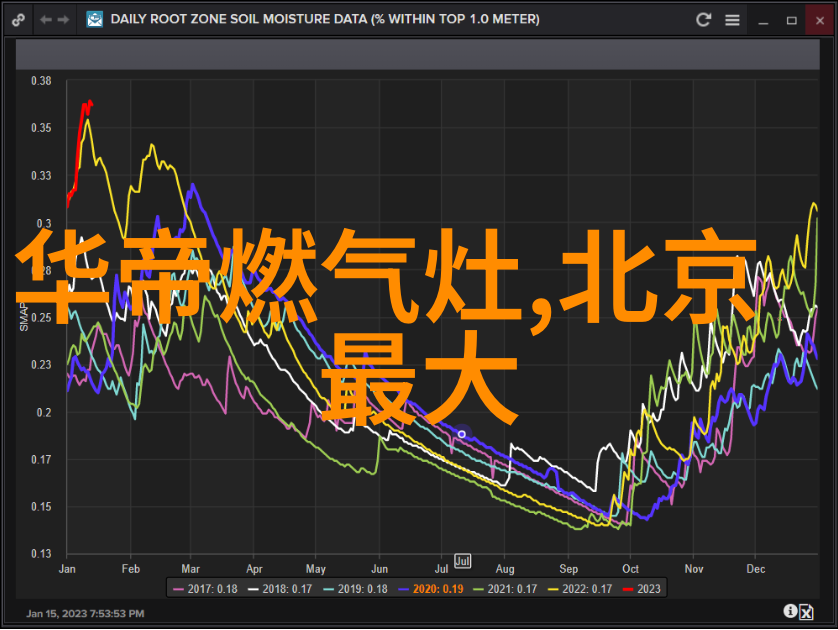Click the Jan label on the x-axis

[x=67, y=569]
